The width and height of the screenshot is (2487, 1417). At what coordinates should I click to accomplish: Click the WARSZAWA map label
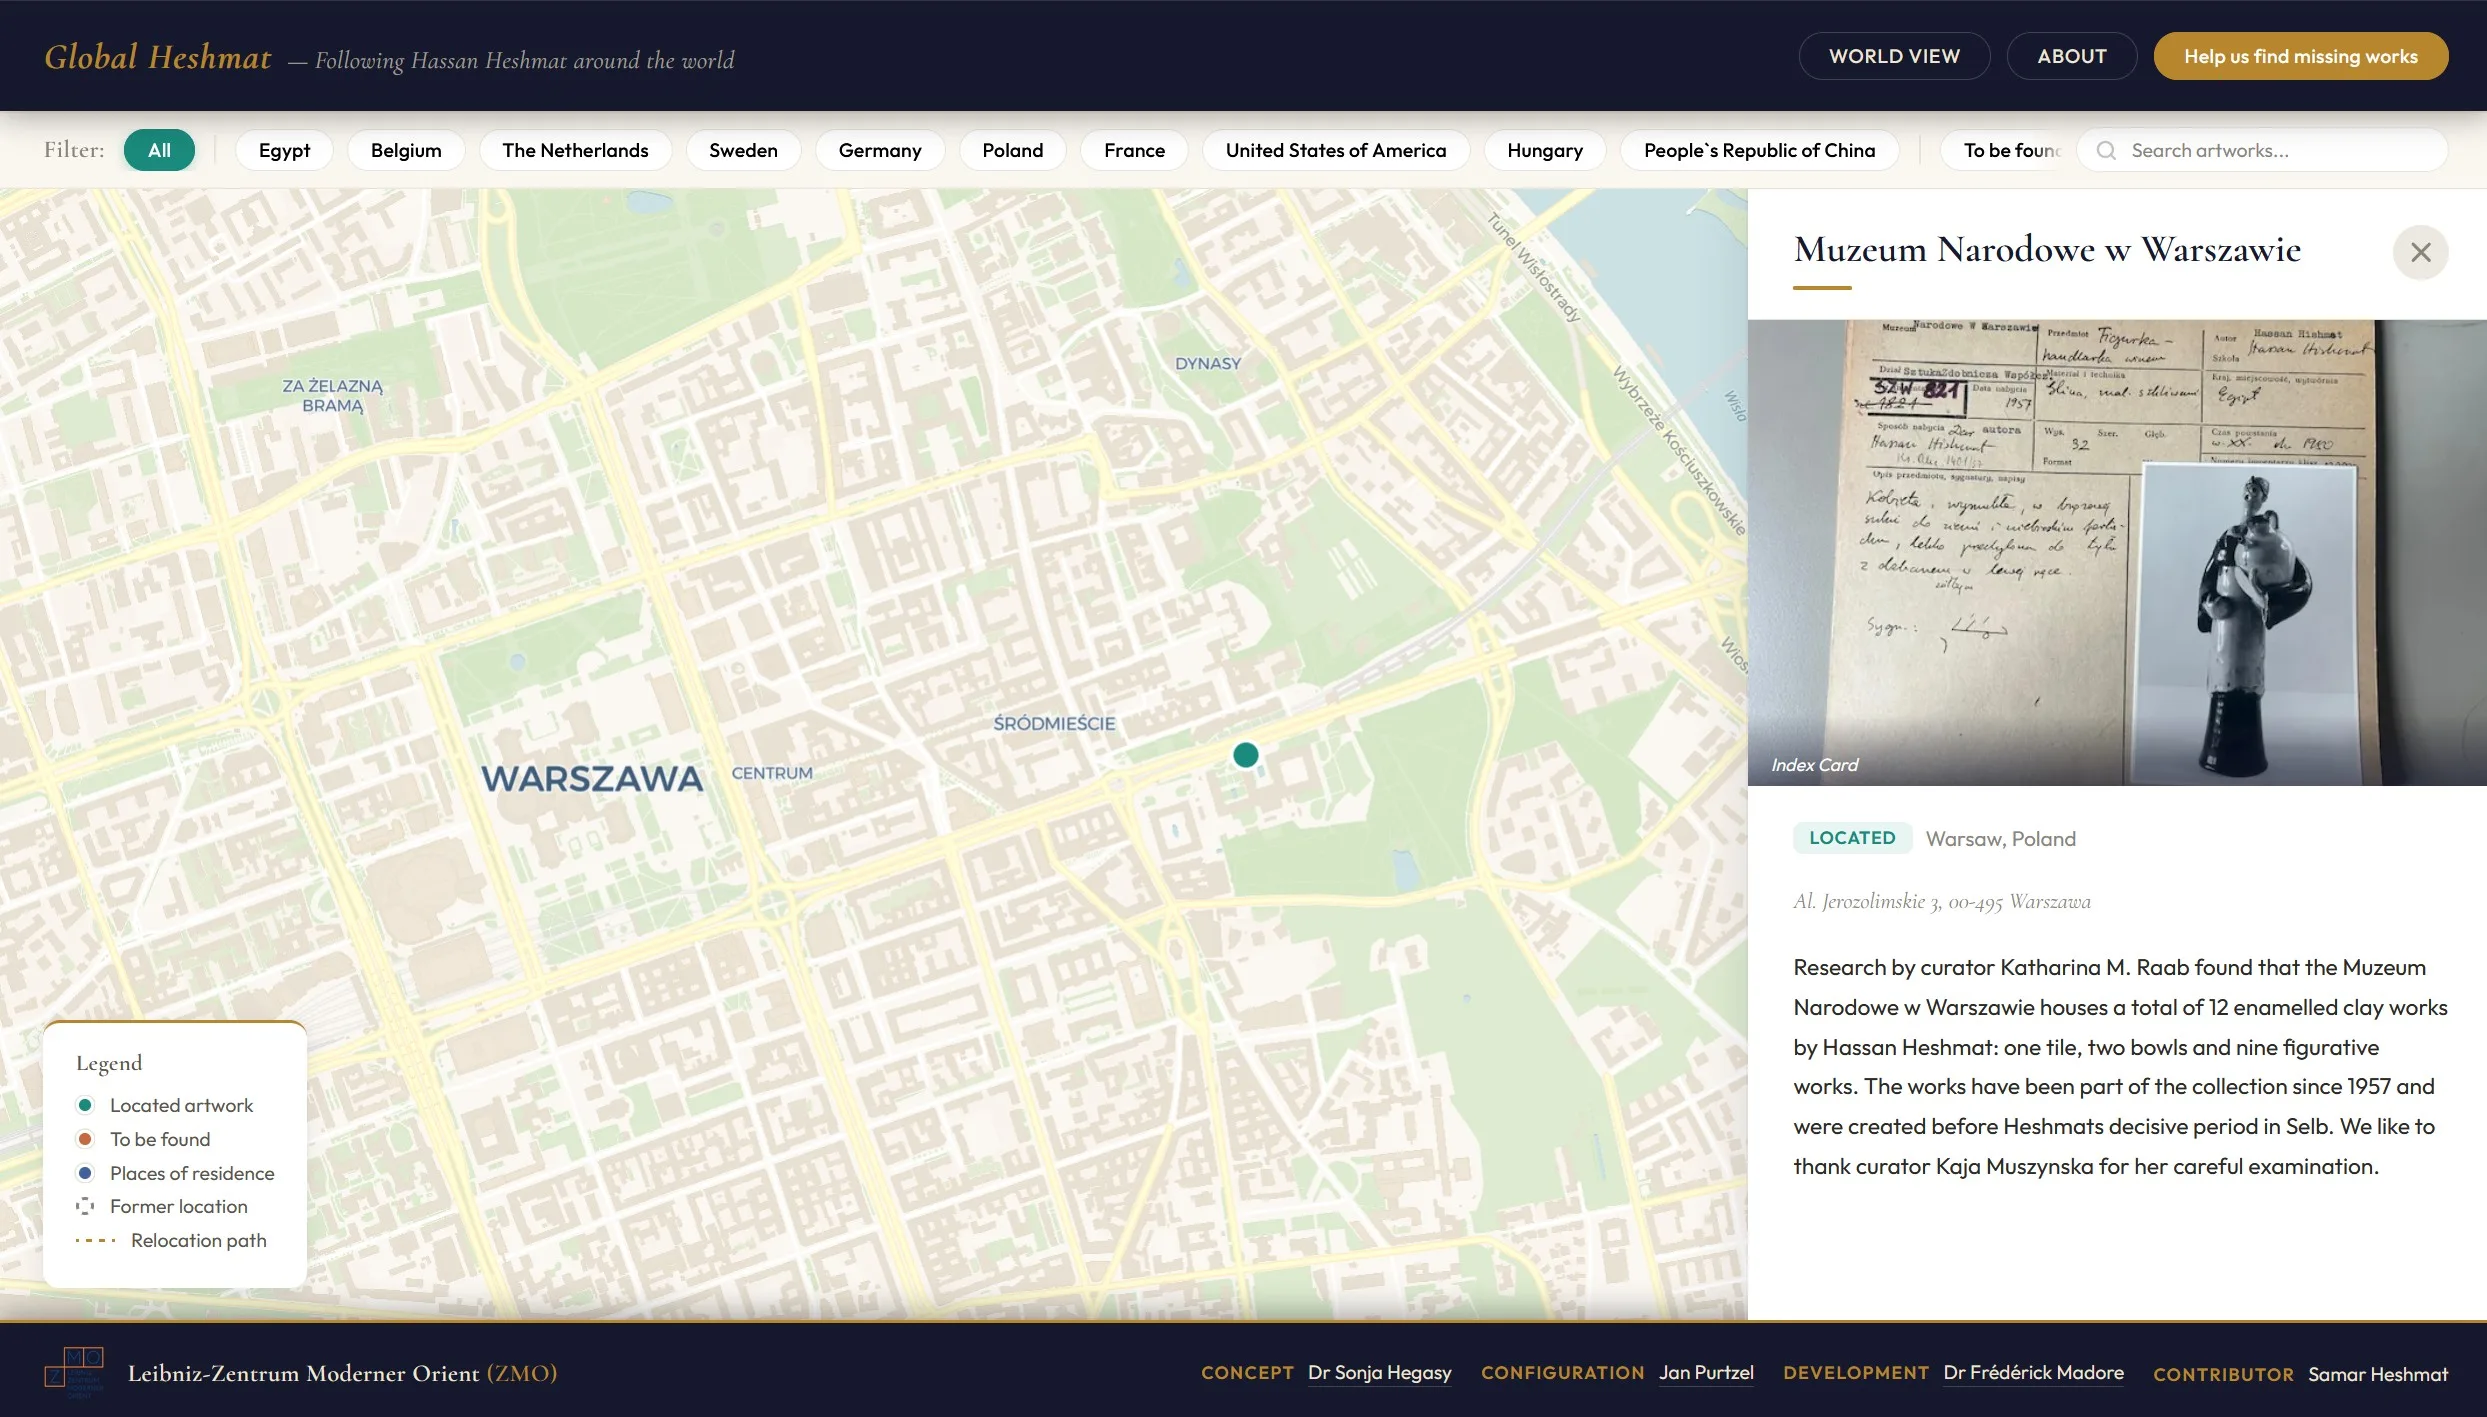coord(592,779)
